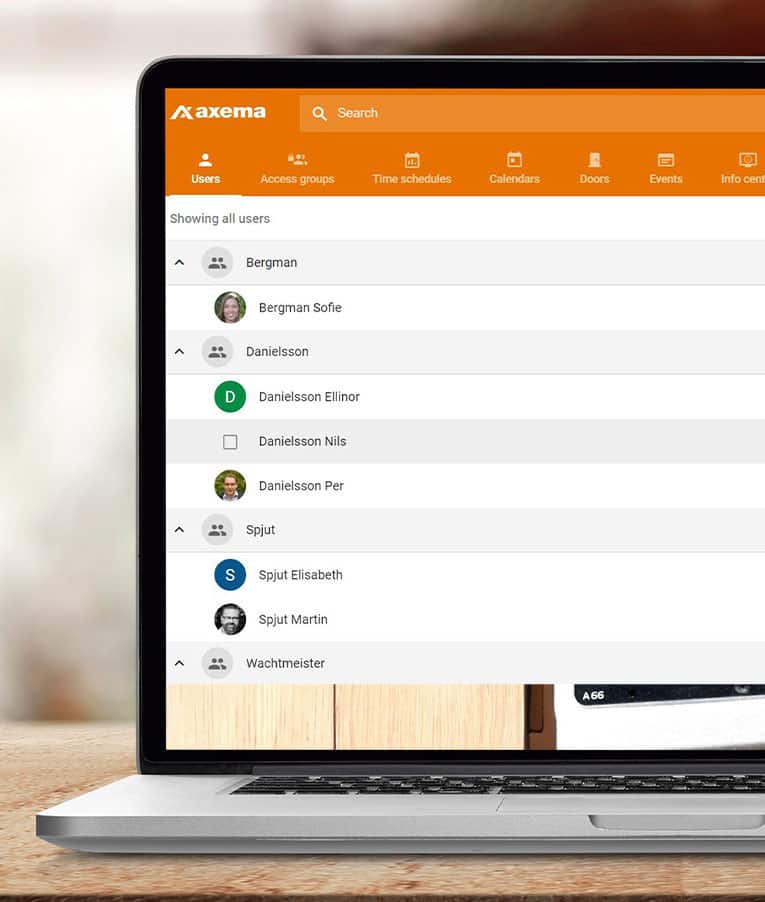Click the Time schedules calendar icon

(412, 160)
